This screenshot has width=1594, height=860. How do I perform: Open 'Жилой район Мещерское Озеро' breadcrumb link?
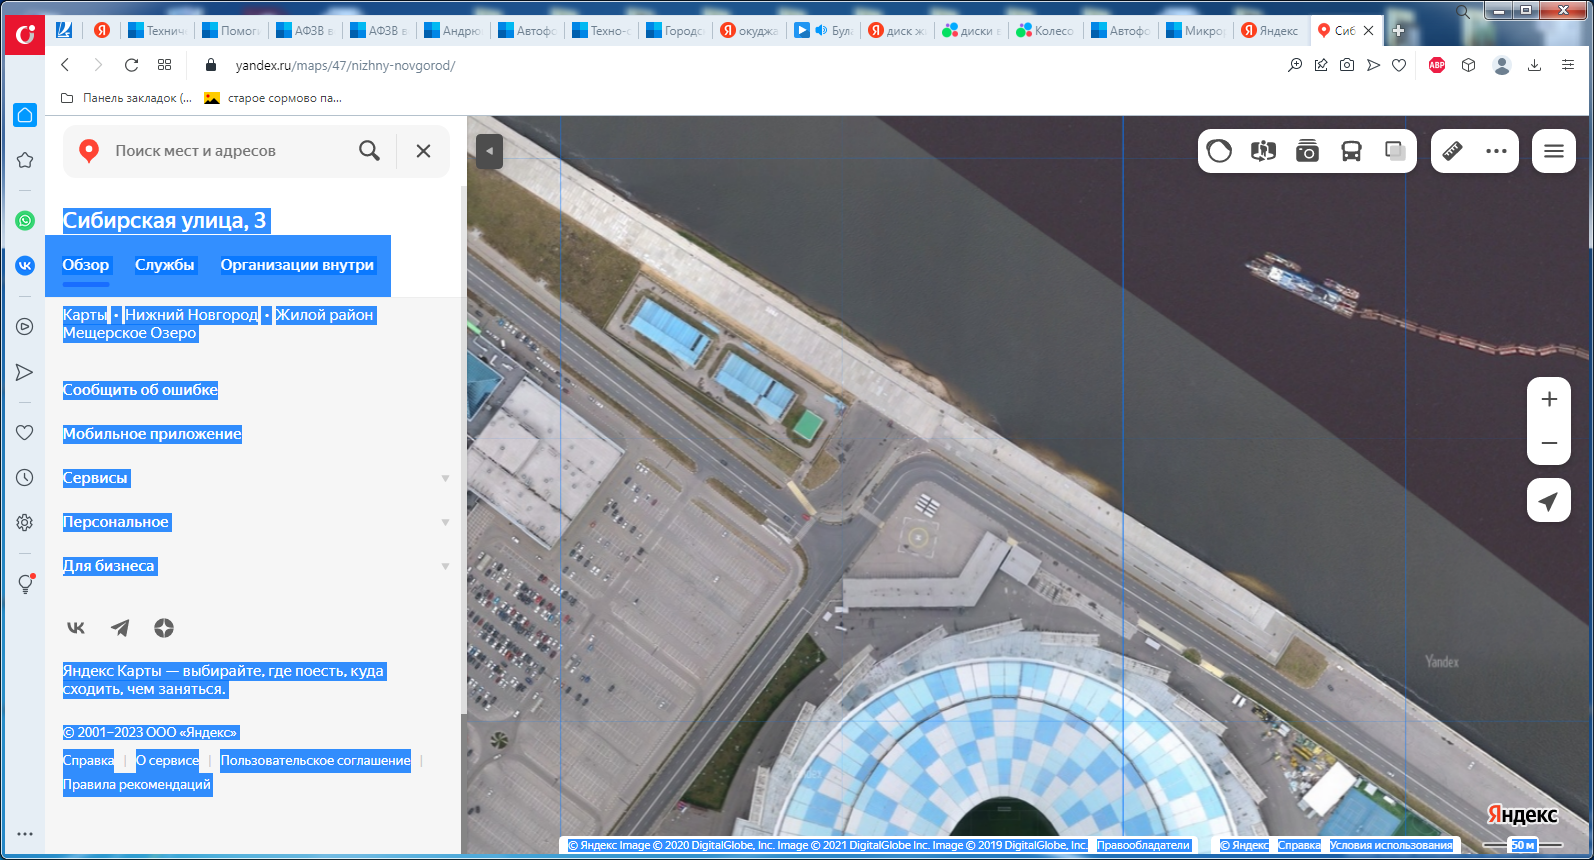[x=219, y=324]
